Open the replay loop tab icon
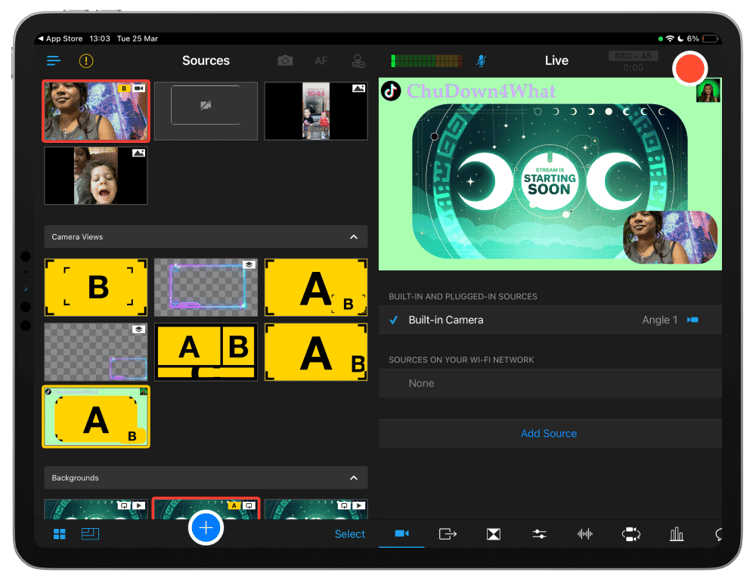This screenshot has width=756, height=581. coord(631,534)
